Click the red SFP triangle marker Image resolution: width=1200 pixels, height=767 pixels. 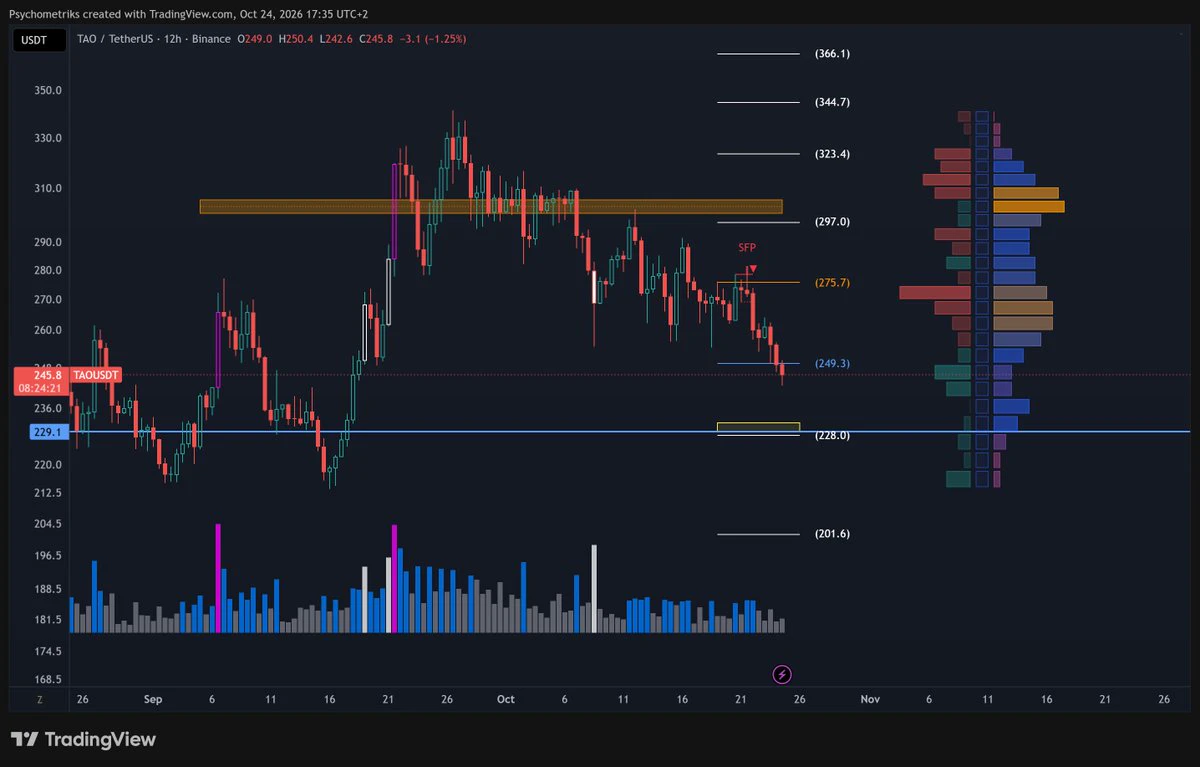click(752, 269)
